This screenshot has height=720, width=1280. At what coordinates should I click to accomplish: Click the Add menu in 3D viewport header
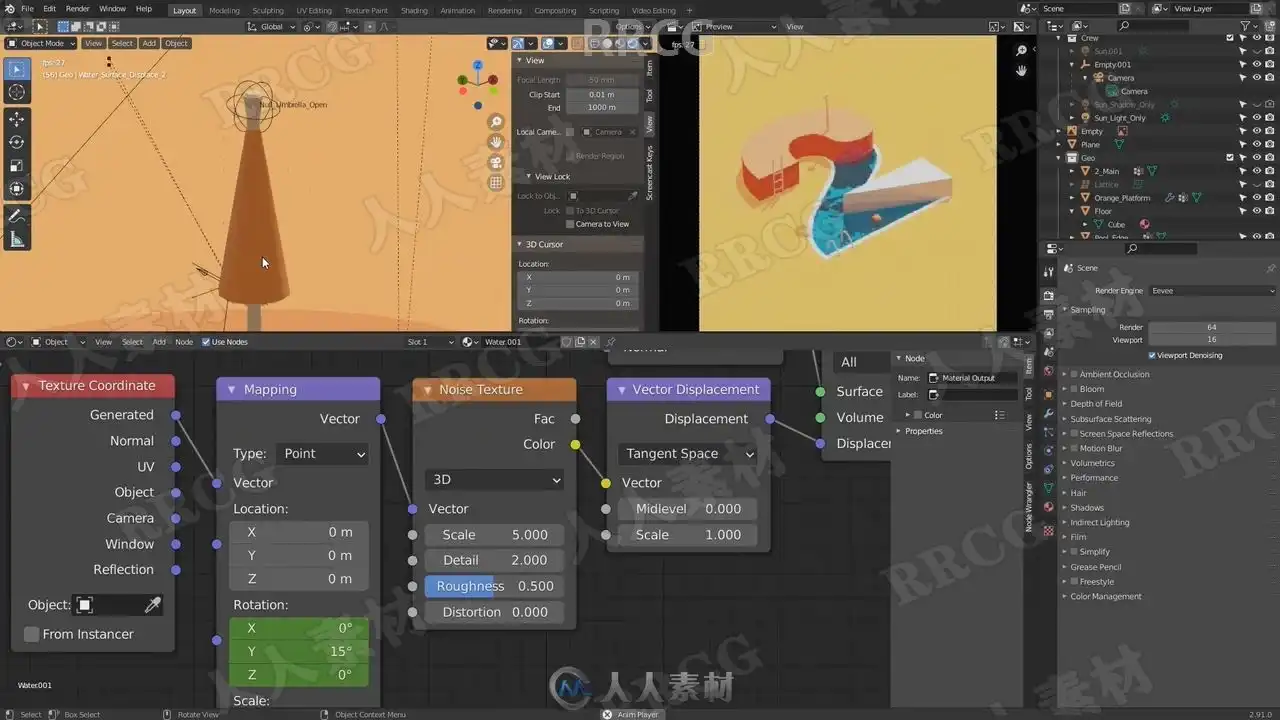[x=149, y=44]
